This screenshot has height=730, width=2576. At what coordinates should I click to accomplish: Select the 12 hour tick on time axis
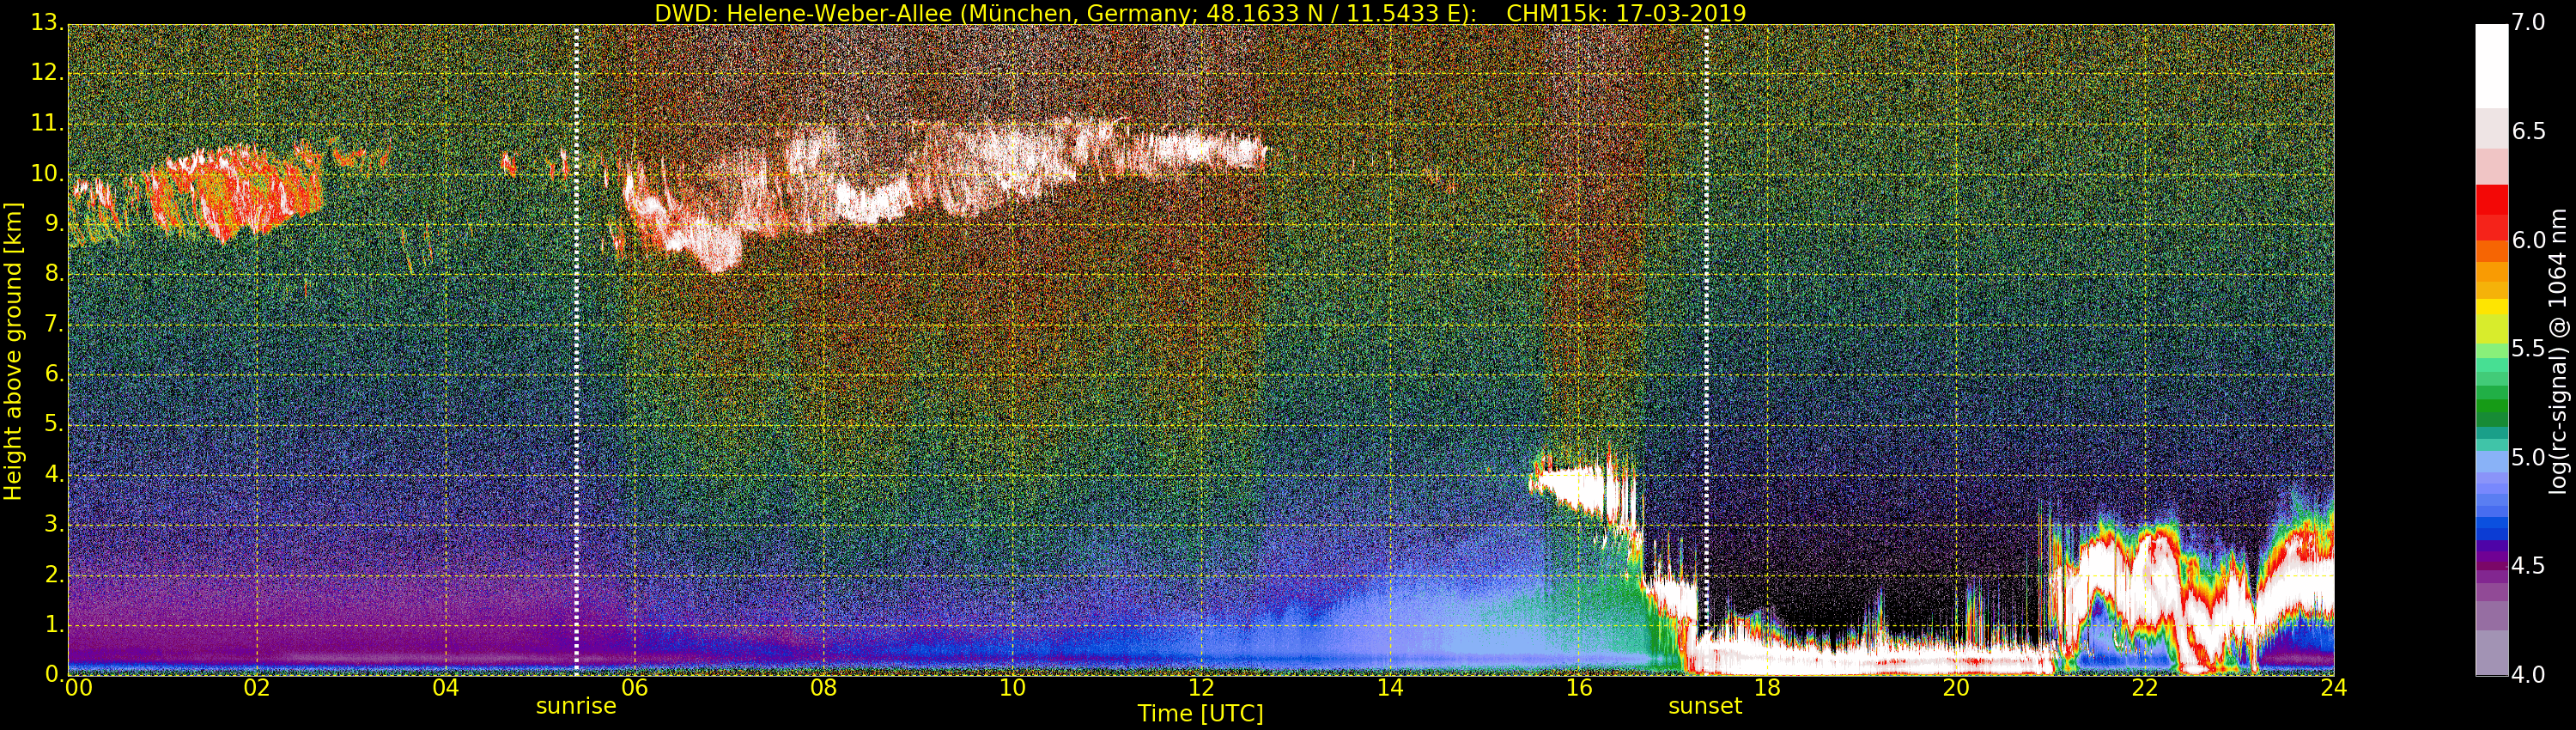pyautogui.click(x=1201, y=687)
